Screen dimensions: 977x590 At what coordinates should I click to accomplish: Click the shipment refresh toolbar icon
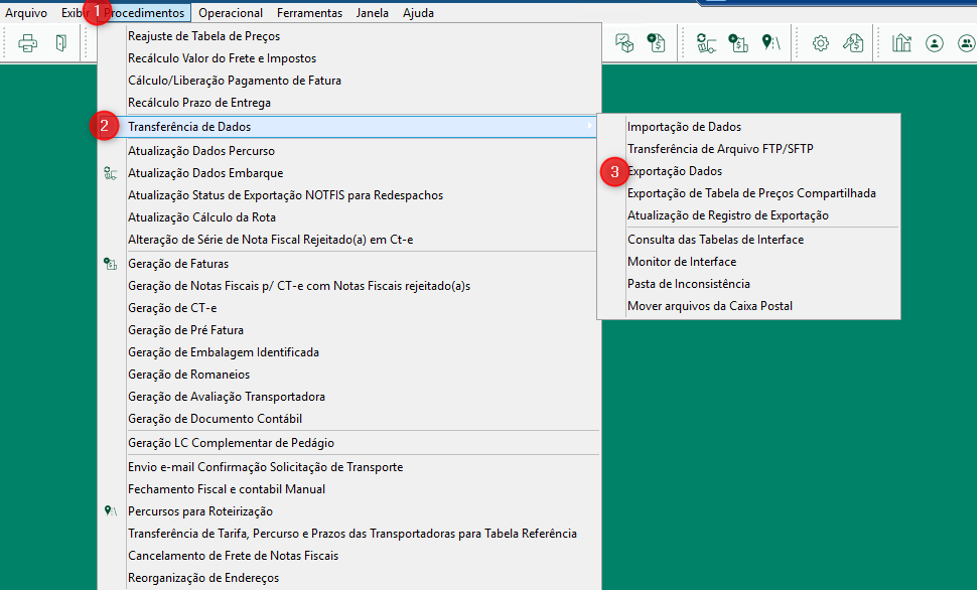pos(706,43)
